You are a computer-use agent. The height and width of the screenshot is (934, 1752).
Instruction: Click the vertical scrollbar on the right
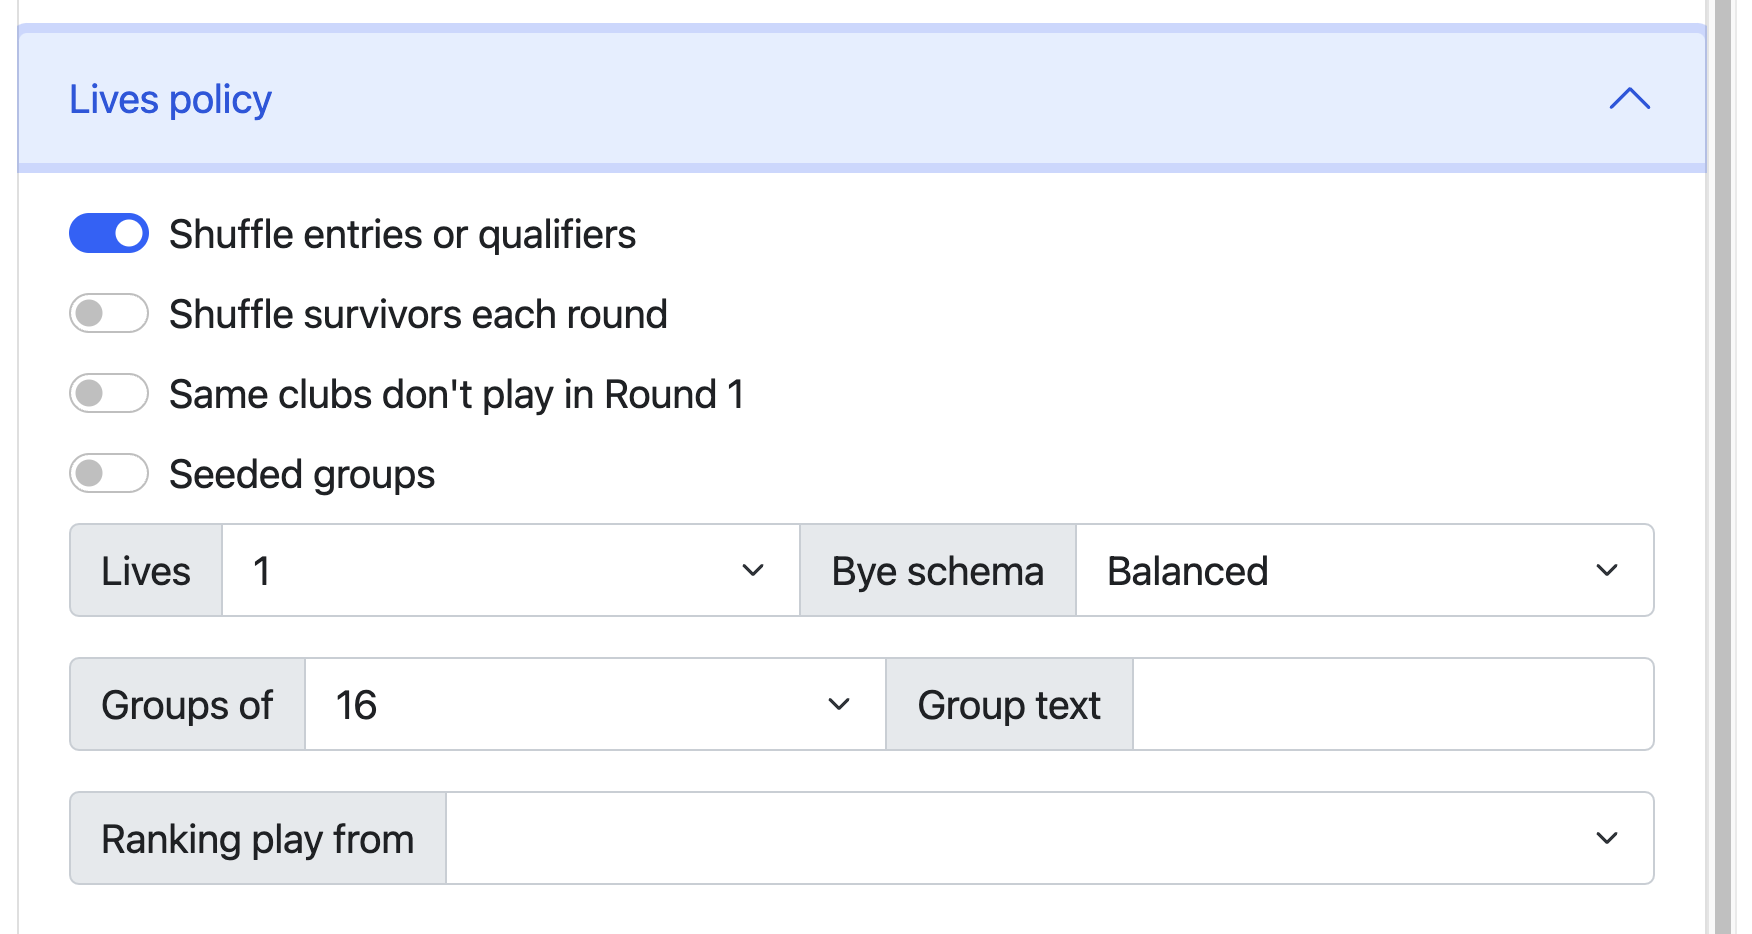coord(1723,467)
